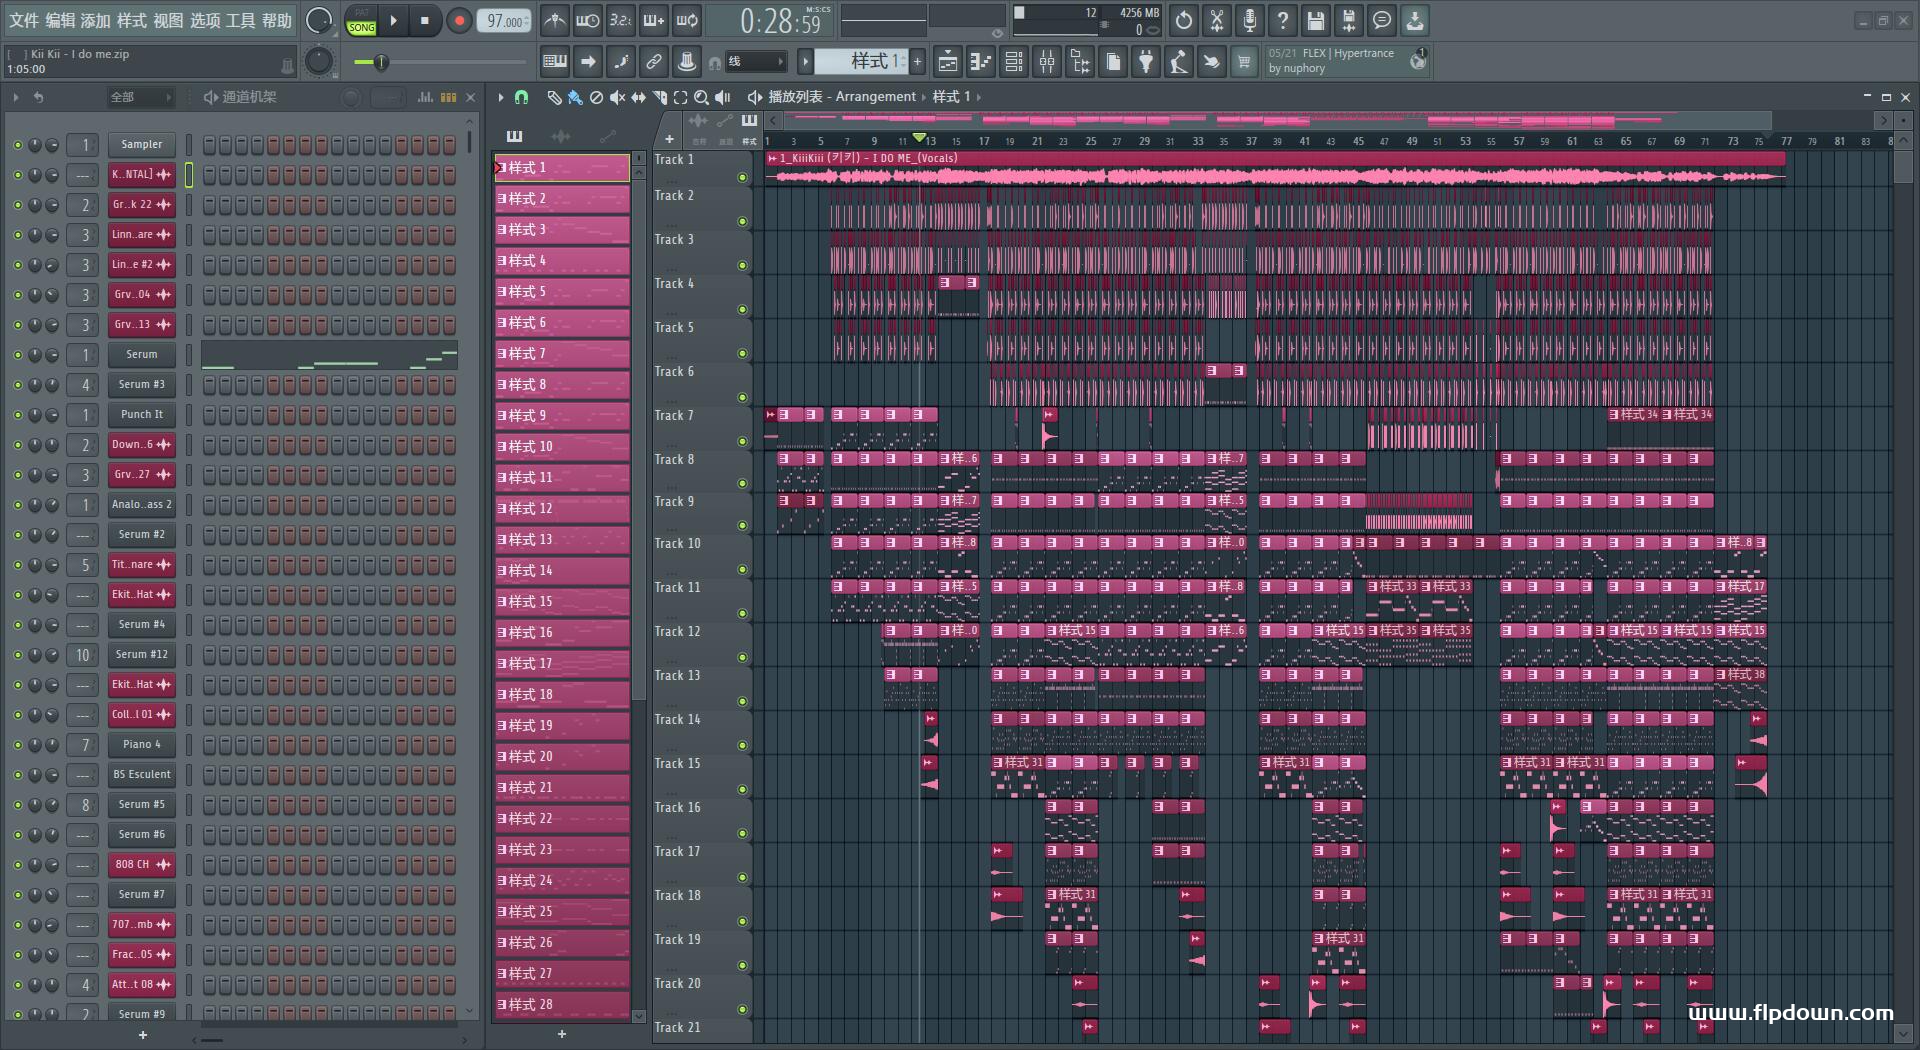Viewport: 1920px width, 1050px height.
Task: Open the 帮助 menu
Action: point(276,20)
